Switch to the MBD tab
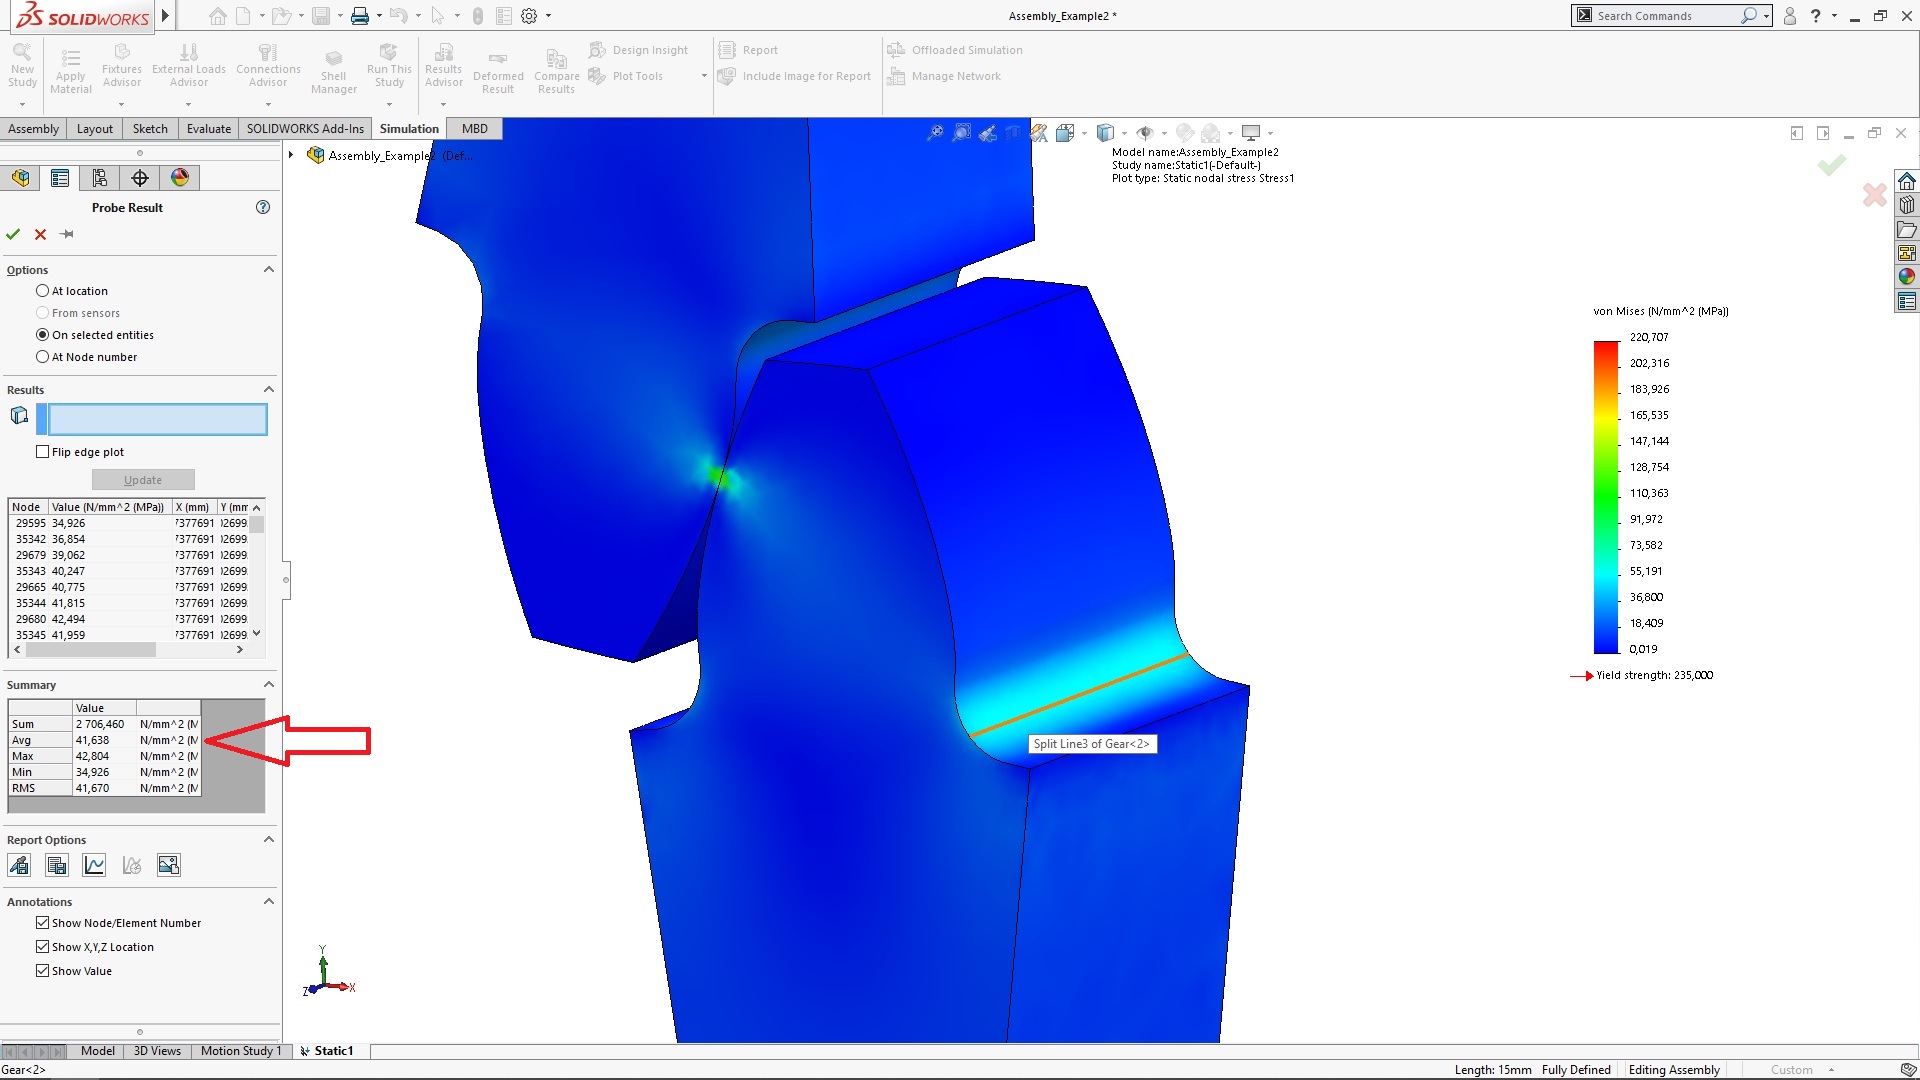 point(475,129)
